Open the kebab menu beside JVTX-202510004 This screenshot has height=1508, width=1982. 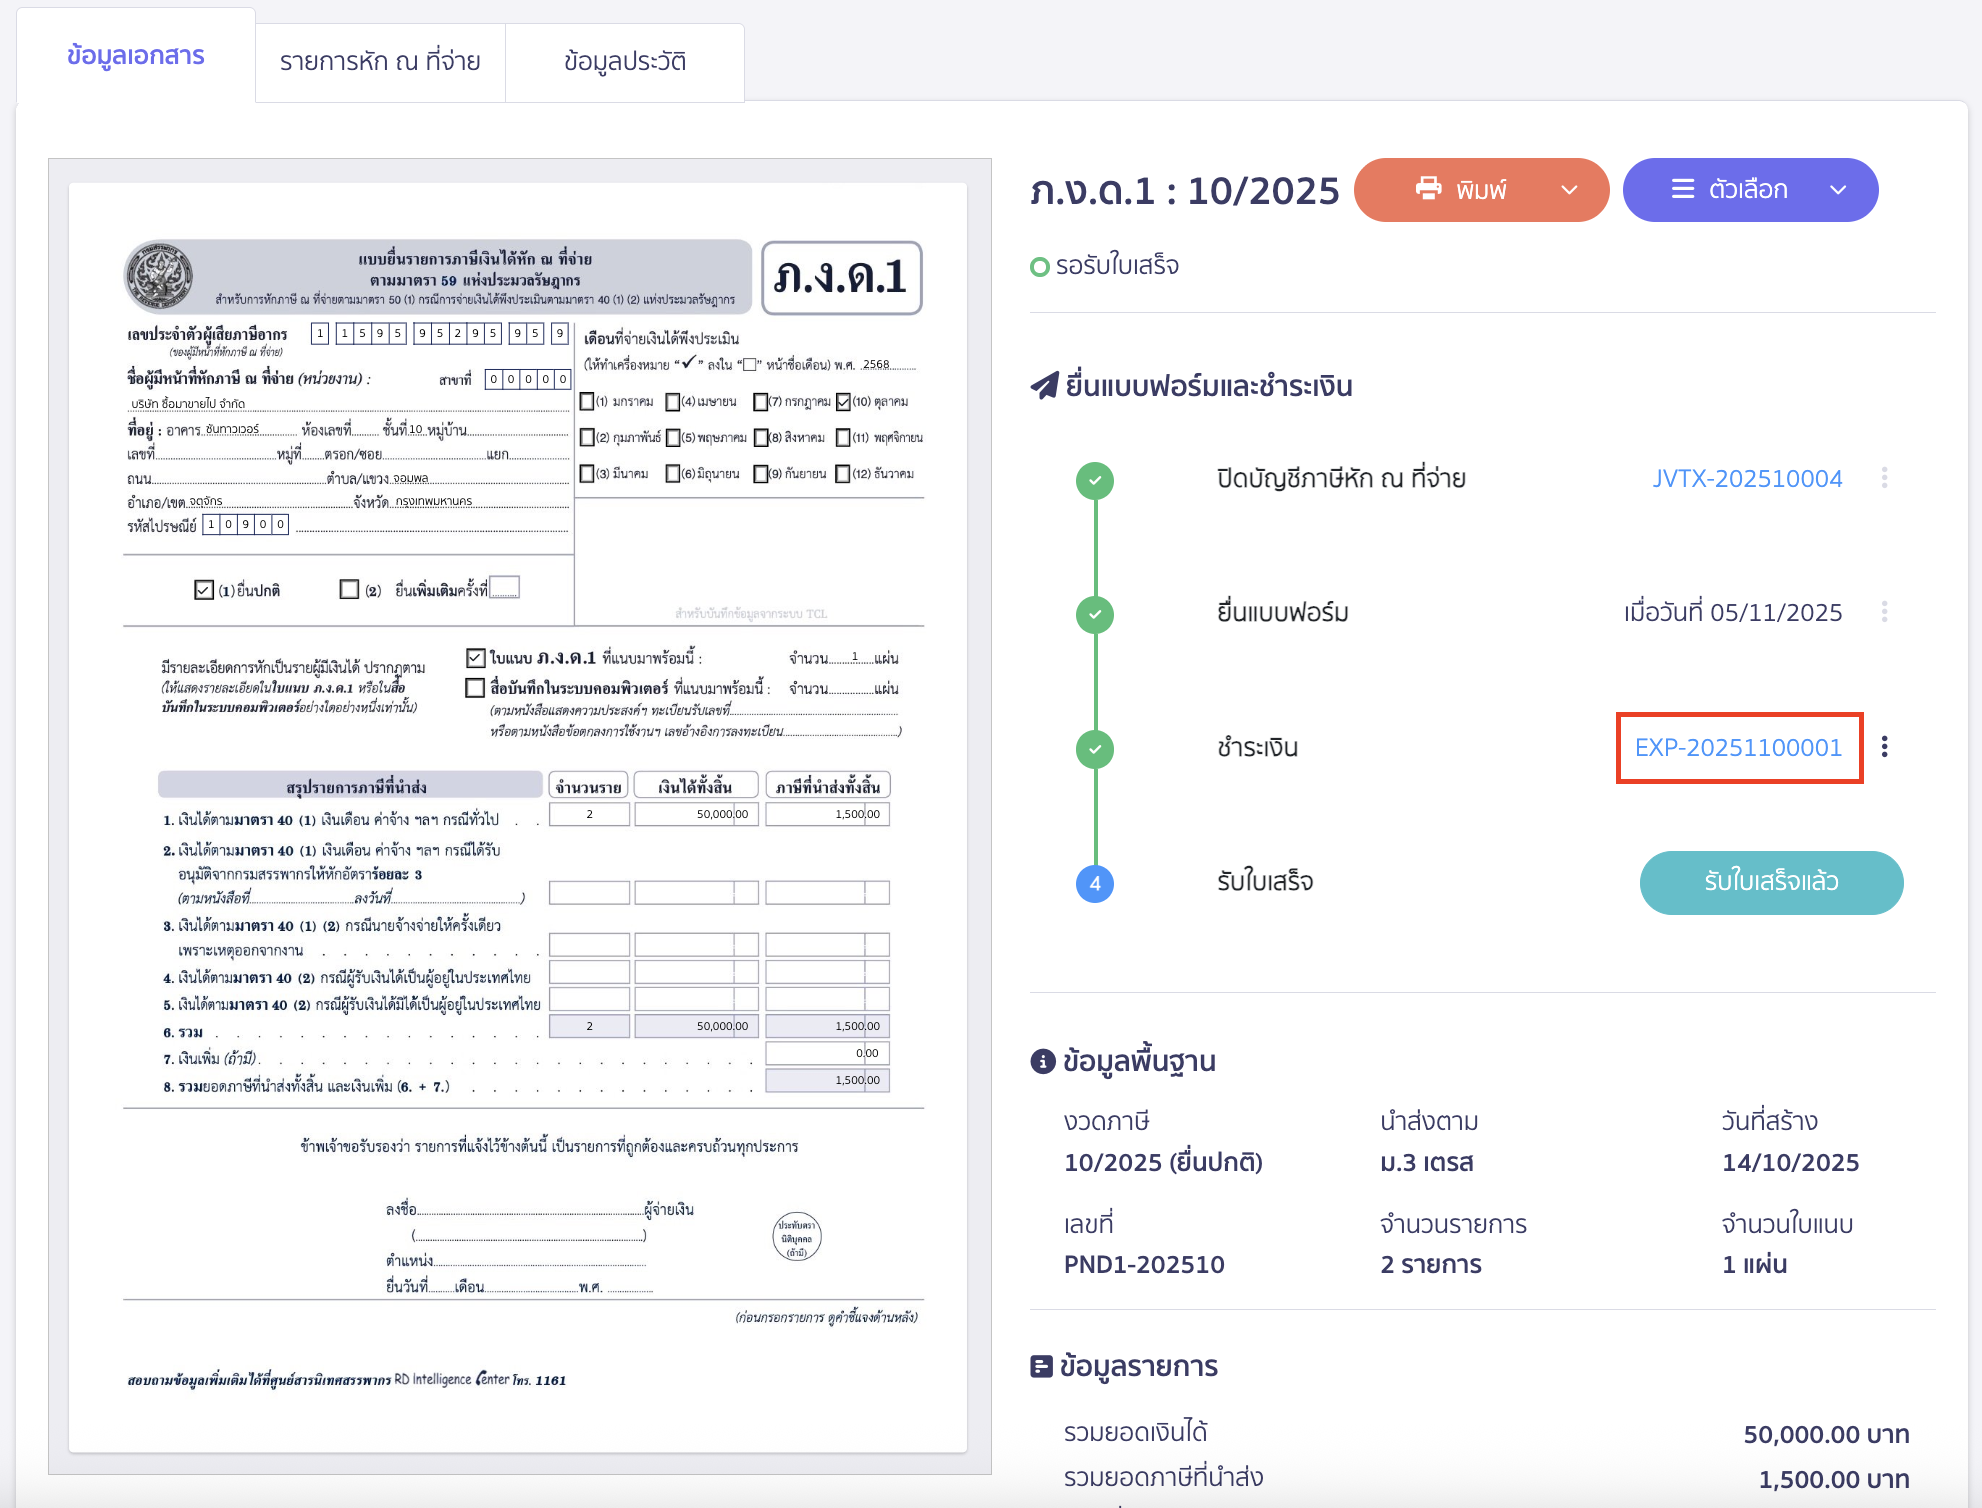click(1885, 478)
